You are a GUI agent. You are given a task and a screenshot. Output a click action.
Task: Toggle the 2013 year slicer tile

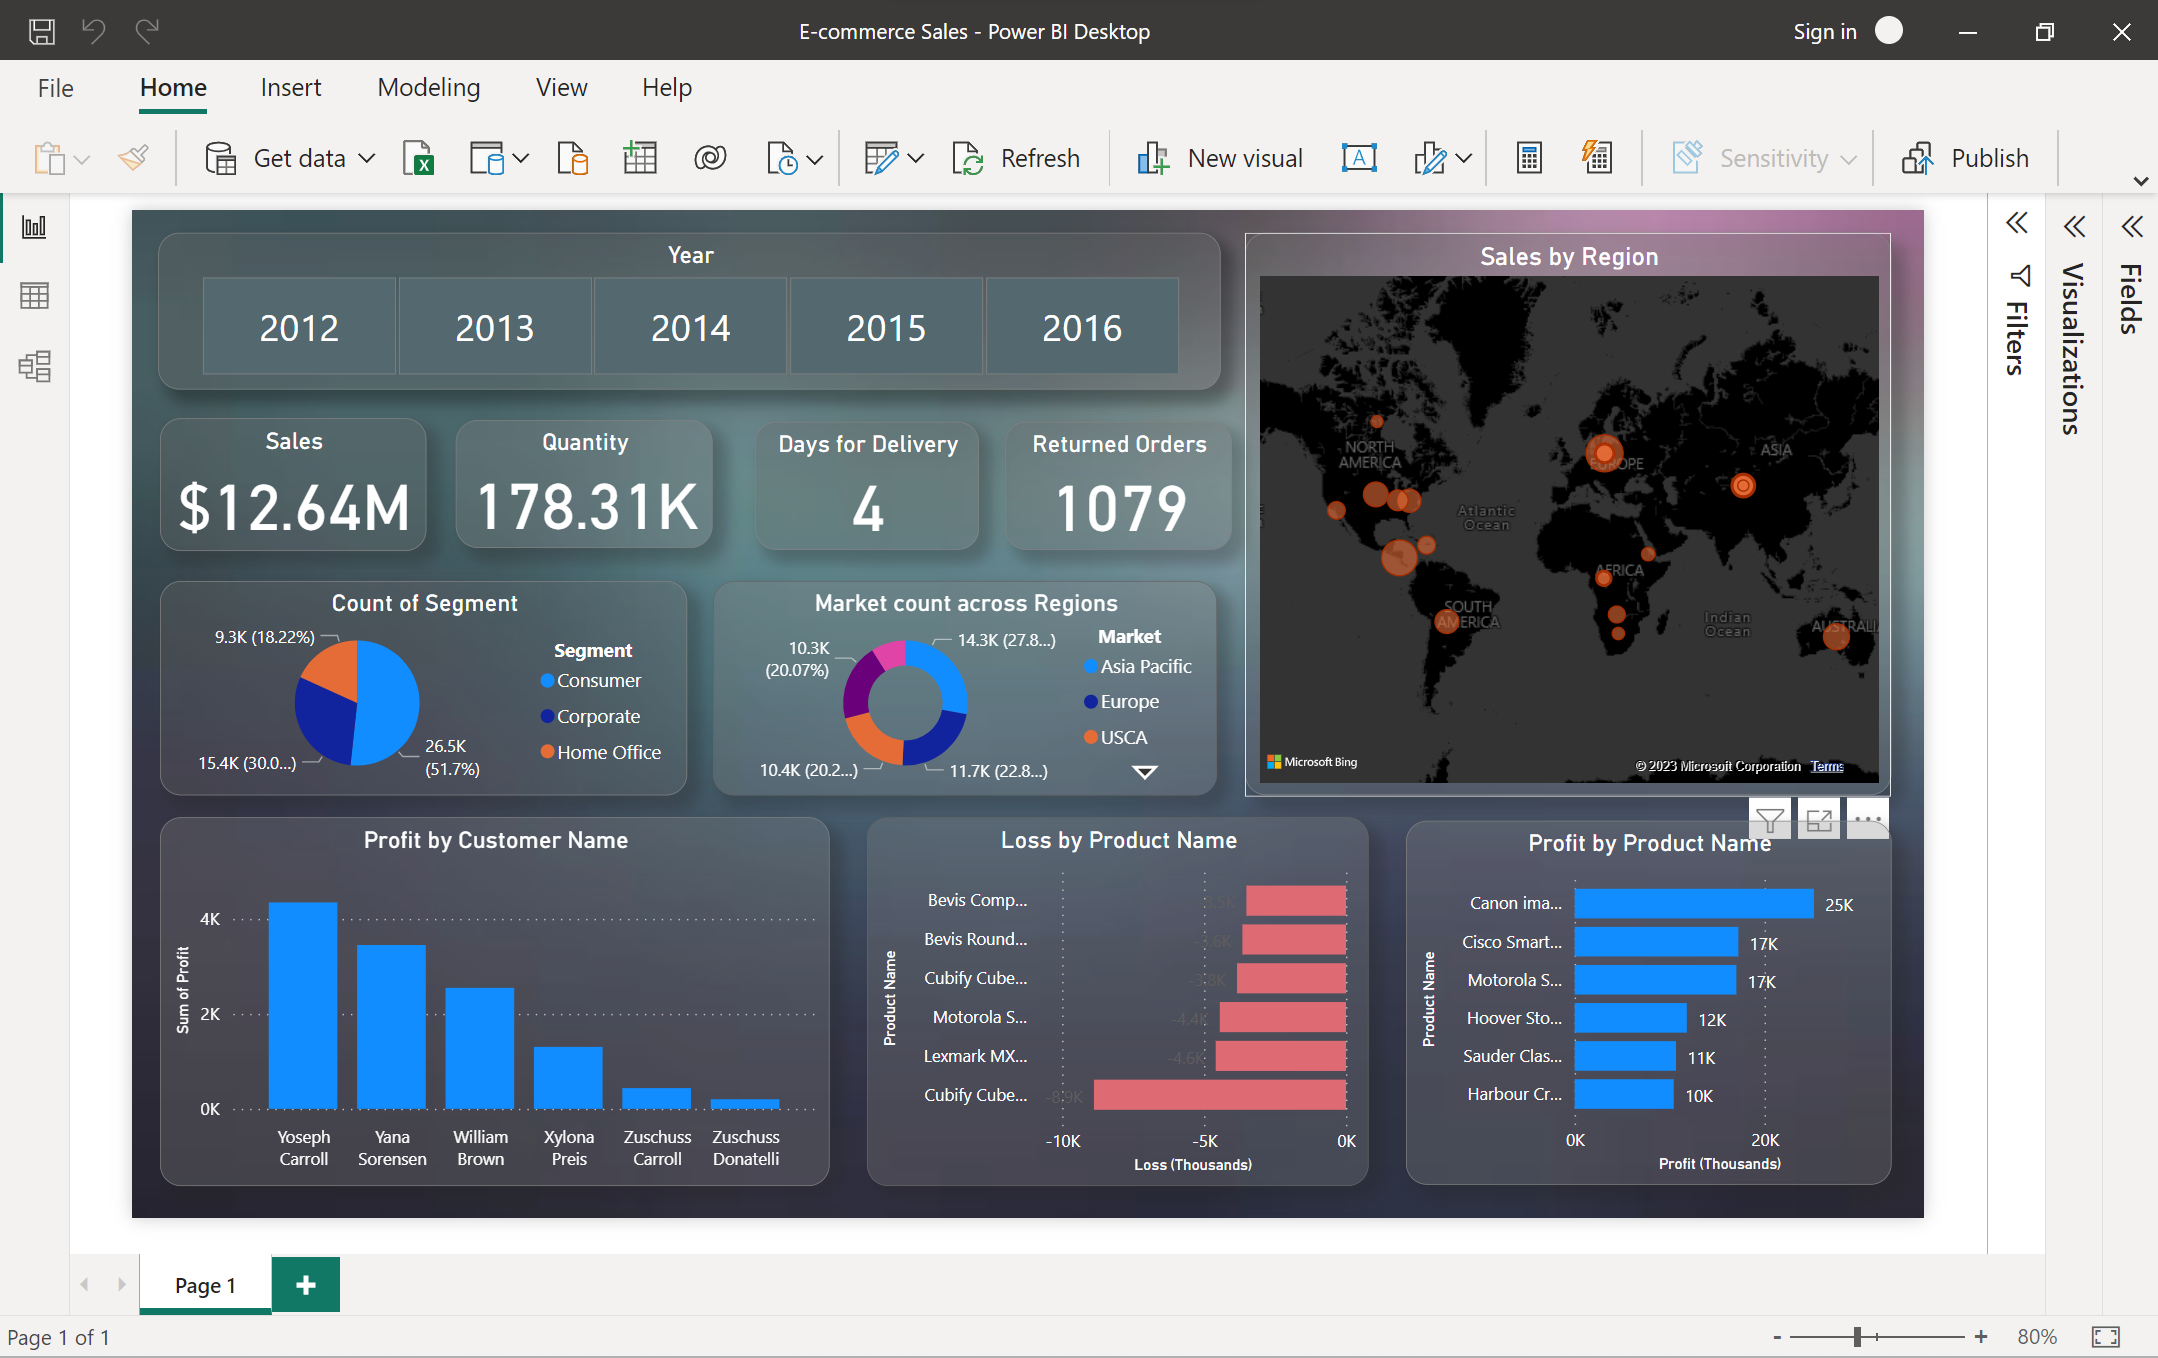[494, 327]
